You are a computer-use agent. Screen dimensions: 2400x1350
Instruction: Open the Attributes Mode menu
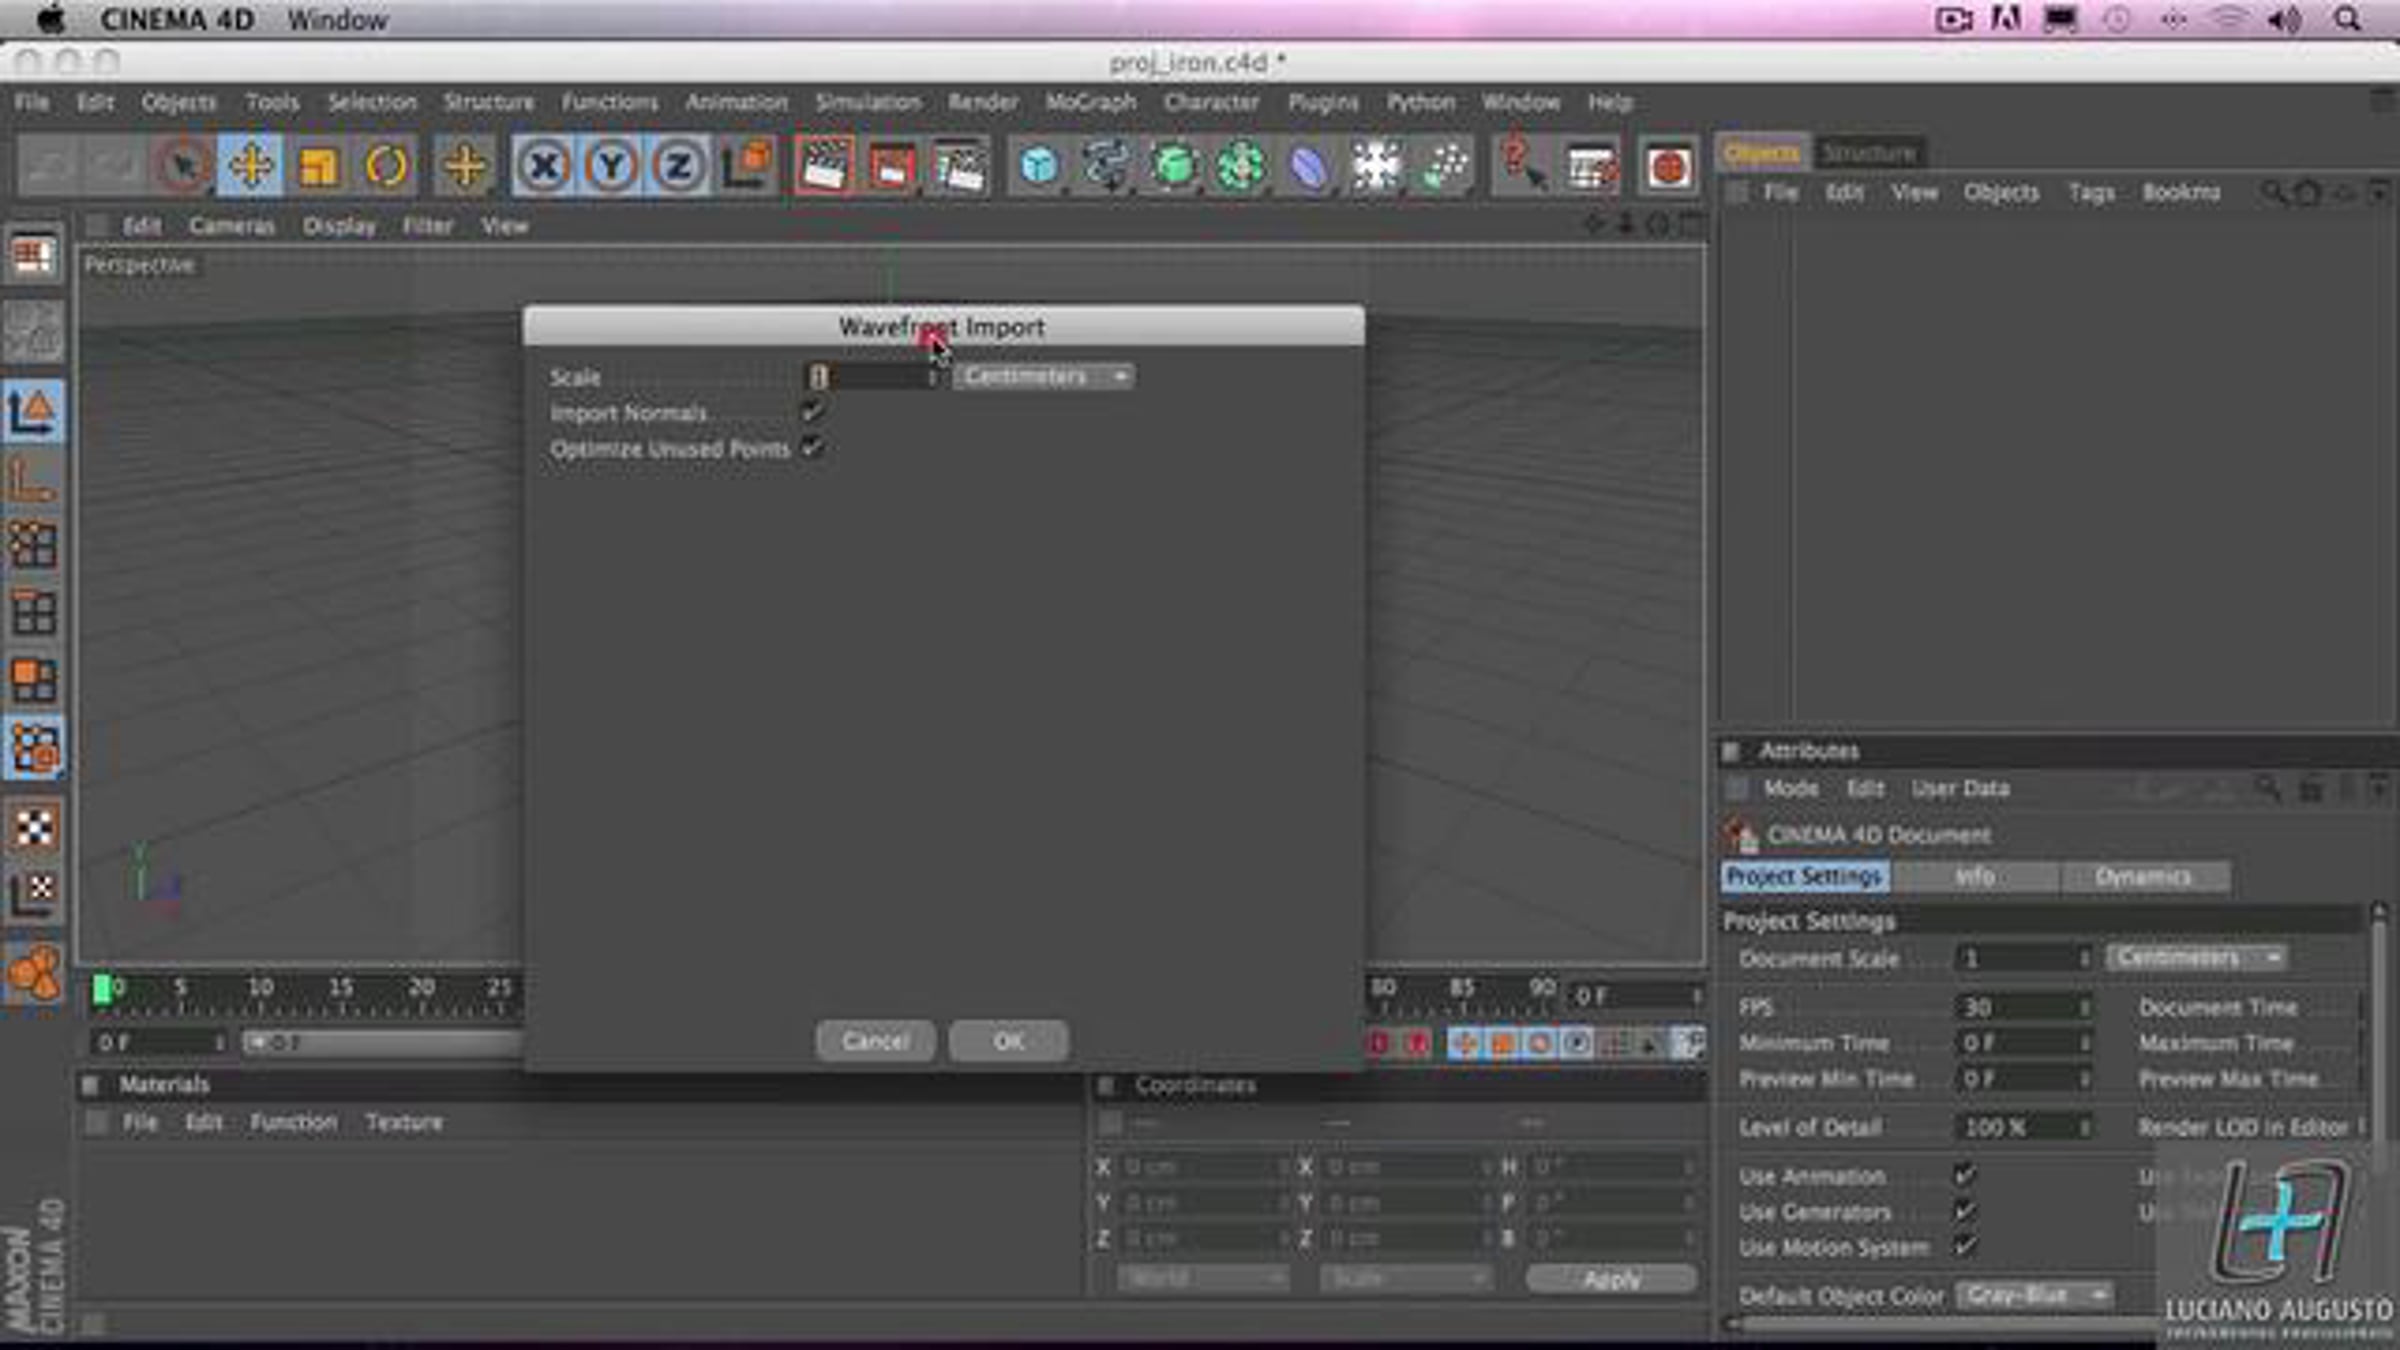[x=1791, y=788]
